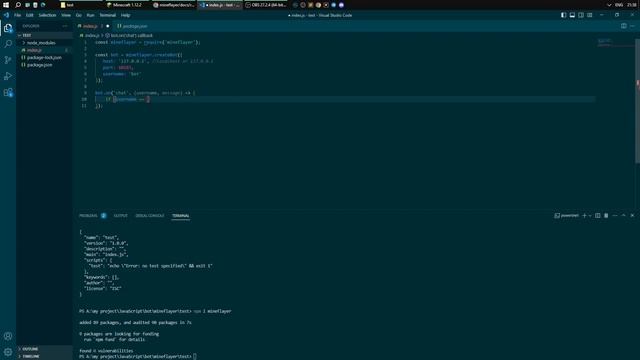Viewport: 640px width, 360px height.
Task: Open Explorer panel More Actions ellipsis
Action: point(65,26)
